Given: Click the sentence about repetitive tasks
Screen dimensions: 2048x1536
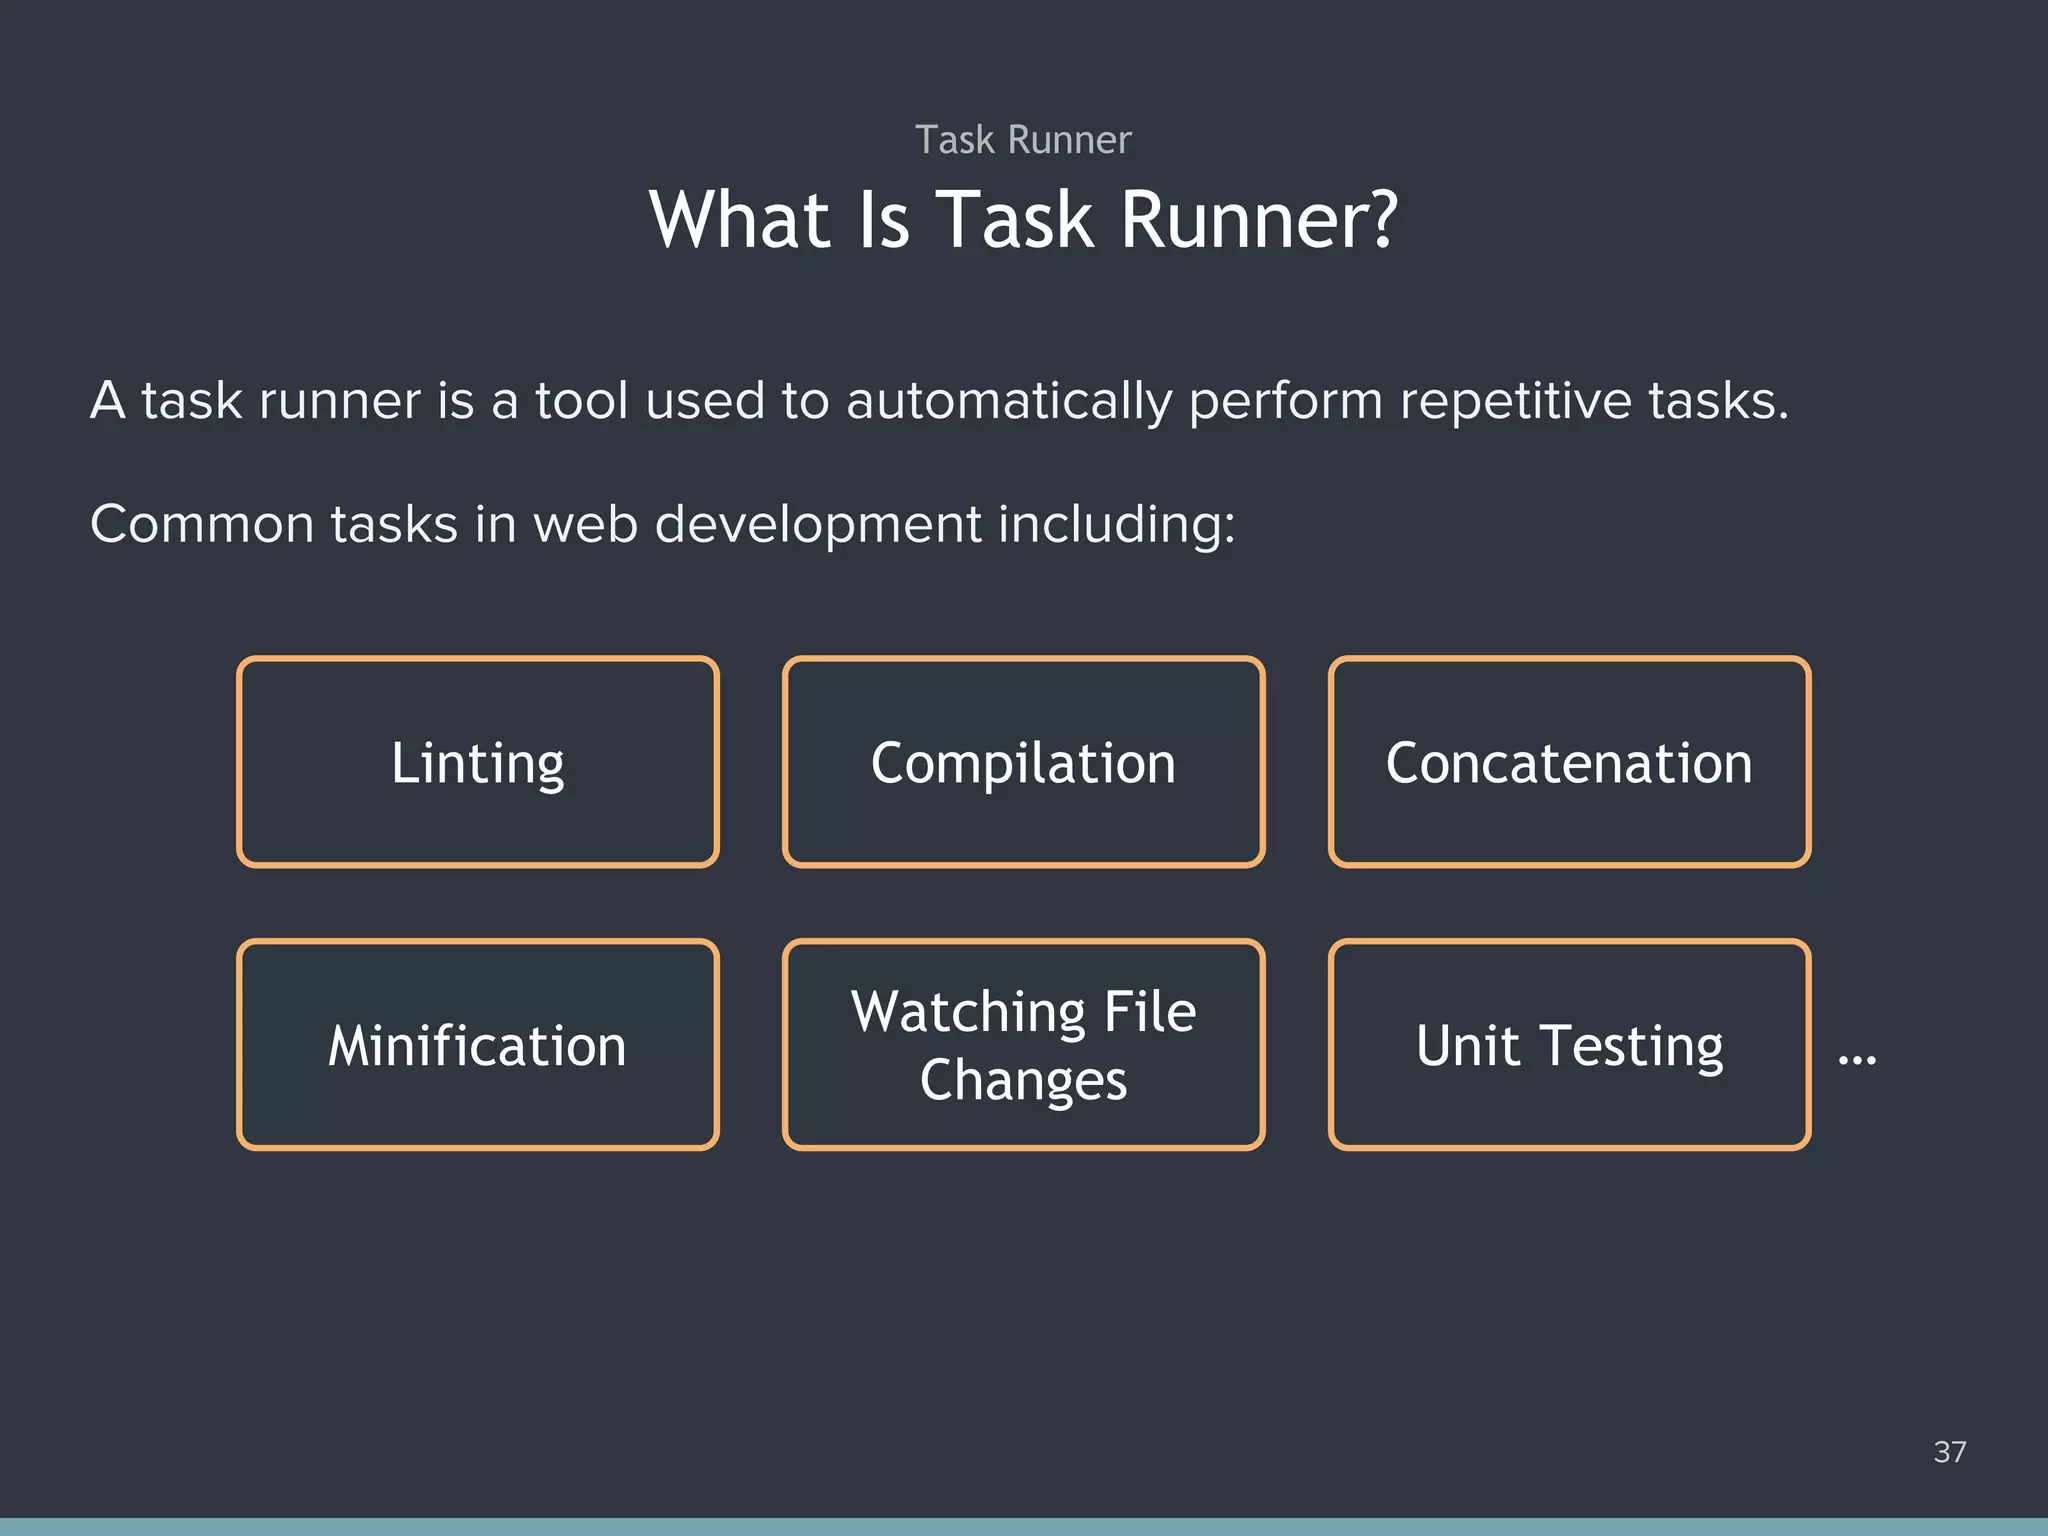Looking at the screenshot, I should point(940,400).
